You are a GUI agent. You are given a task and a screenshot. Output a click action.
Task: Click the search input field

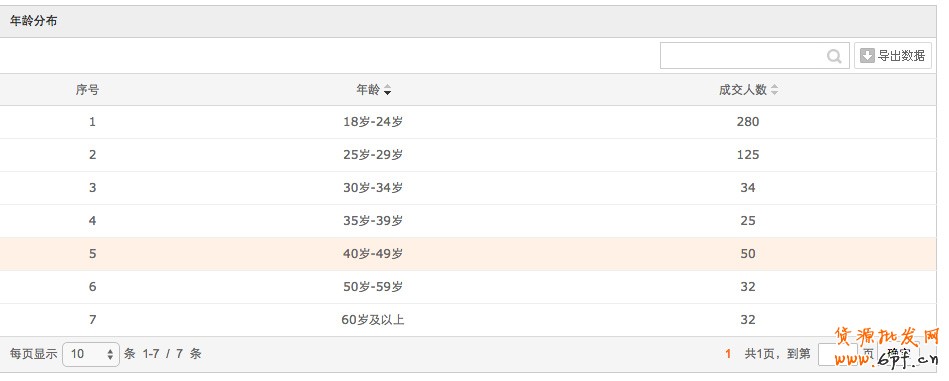[x=755, y=56]
